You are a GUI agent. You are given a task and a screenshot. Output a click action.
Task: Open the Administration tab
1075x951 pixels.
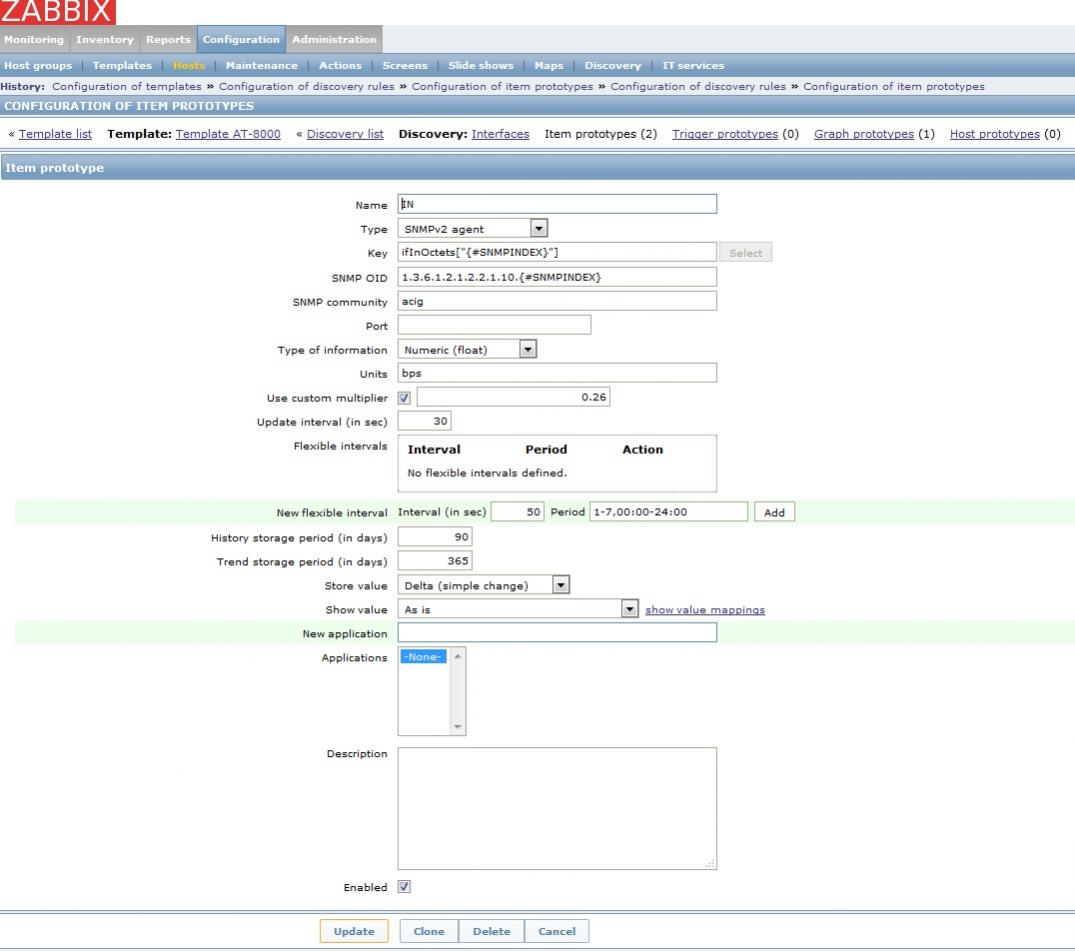point(334,39)
